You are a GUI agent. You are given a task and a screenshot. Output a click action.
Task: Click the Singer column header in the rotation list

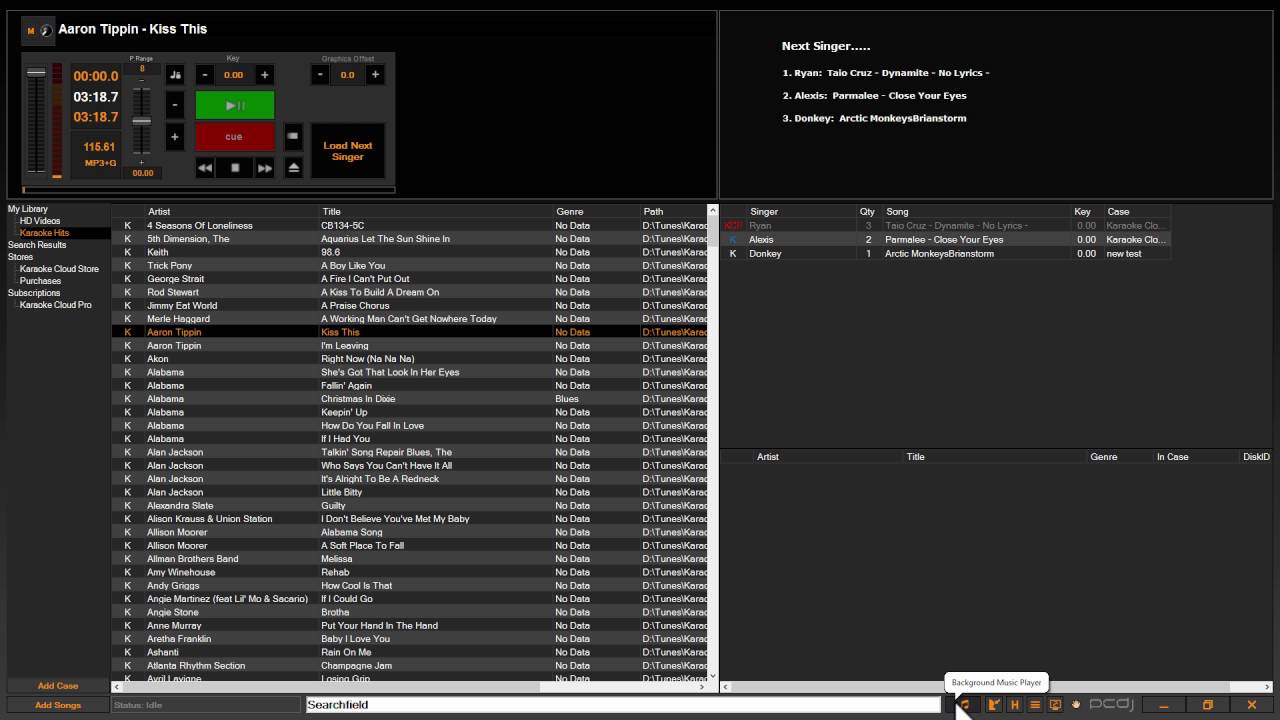point(801,211)
